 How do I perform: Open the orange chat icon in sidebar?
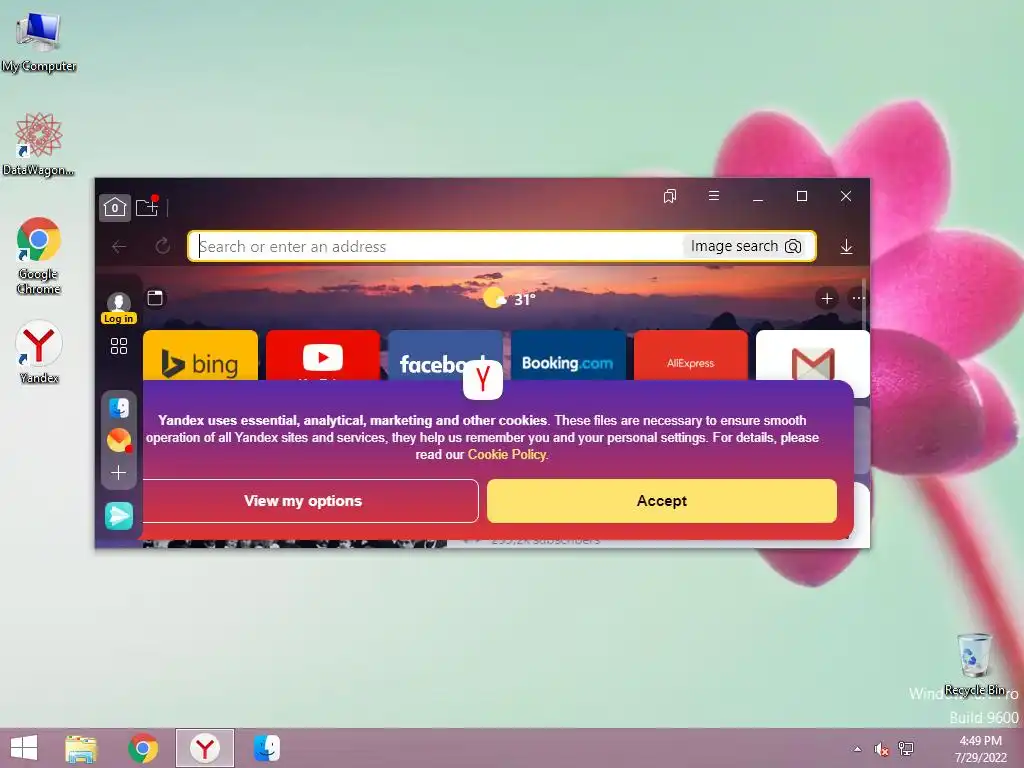(119, 440)
